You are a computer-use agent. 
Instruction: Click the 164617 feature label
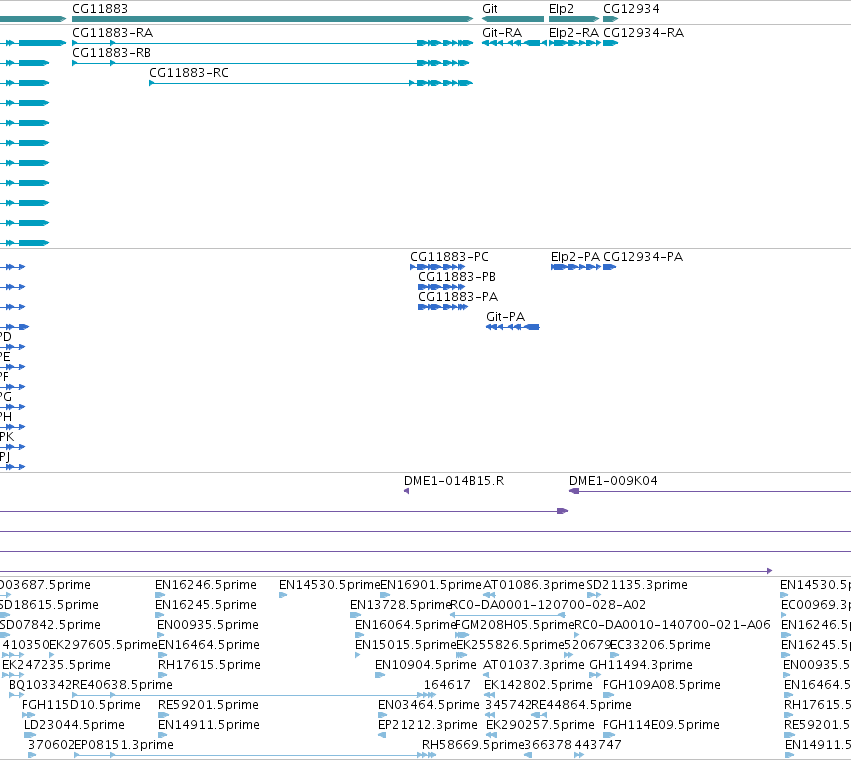point(447,685)
